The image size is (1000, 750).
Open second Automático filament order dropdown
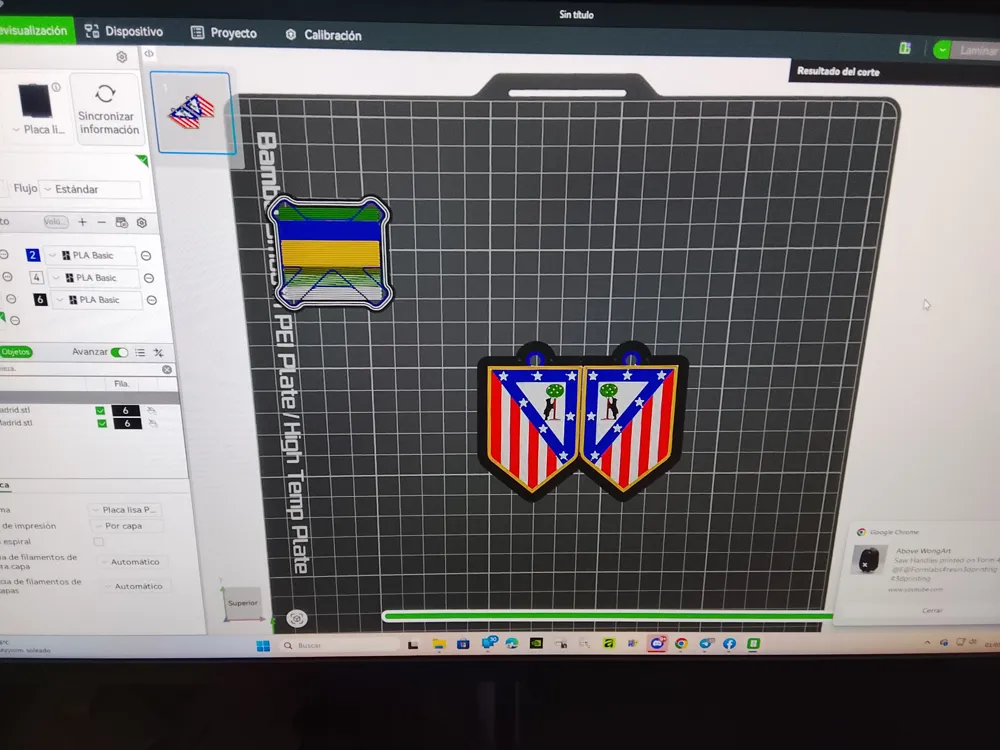coord(136,586)
